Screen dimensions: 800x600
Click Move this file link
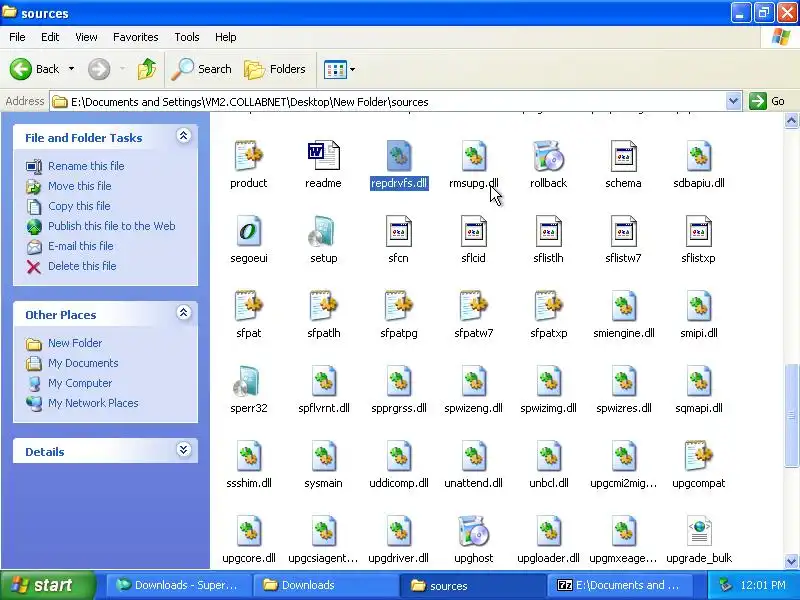(x=80, y=186)
